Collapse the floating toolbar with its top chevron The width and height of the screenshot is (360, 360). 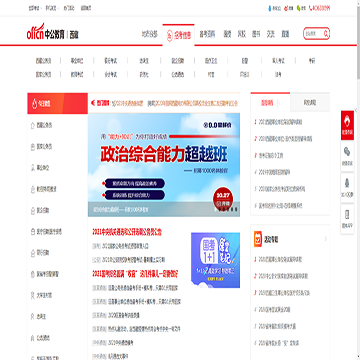tap(356, 110)
